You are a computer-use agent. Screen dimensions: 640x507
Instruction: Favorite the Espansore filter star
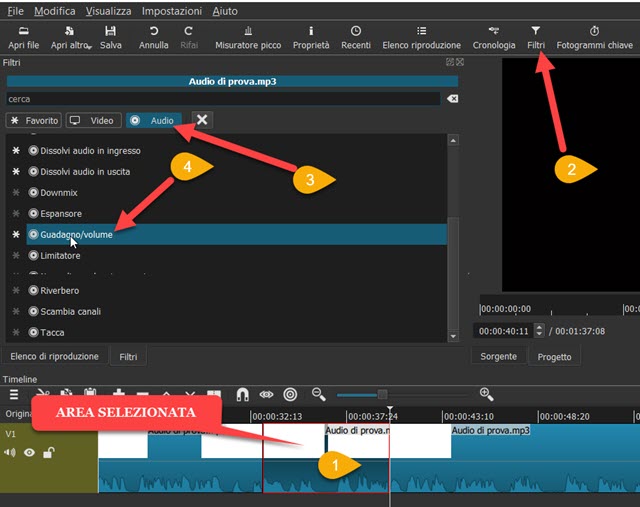(x=16, y=213)
